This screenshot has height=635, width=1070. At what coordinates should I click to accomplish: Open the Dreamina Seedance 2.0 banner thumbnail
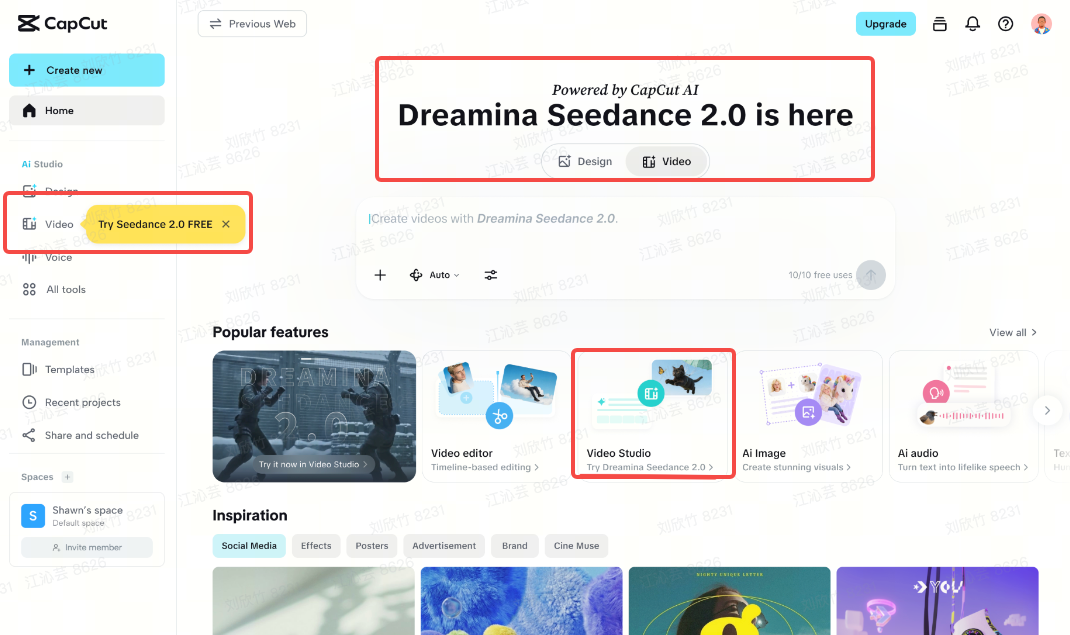(x=314, y=416)
